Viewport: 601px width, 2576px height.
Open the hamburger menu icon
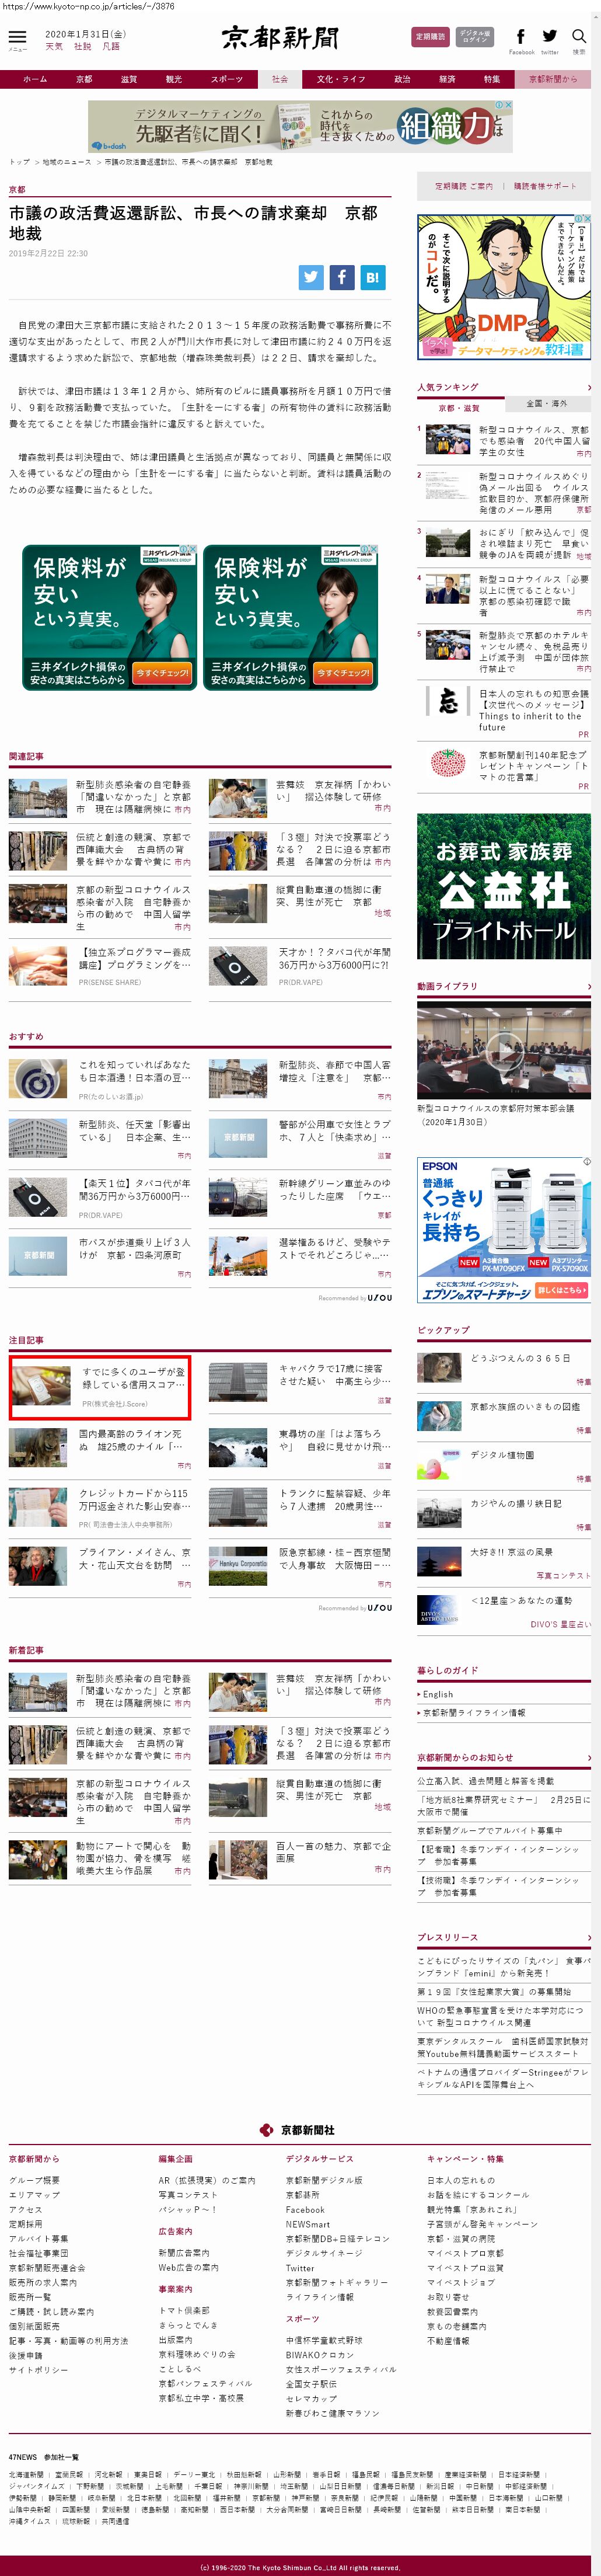coord(17,37)
